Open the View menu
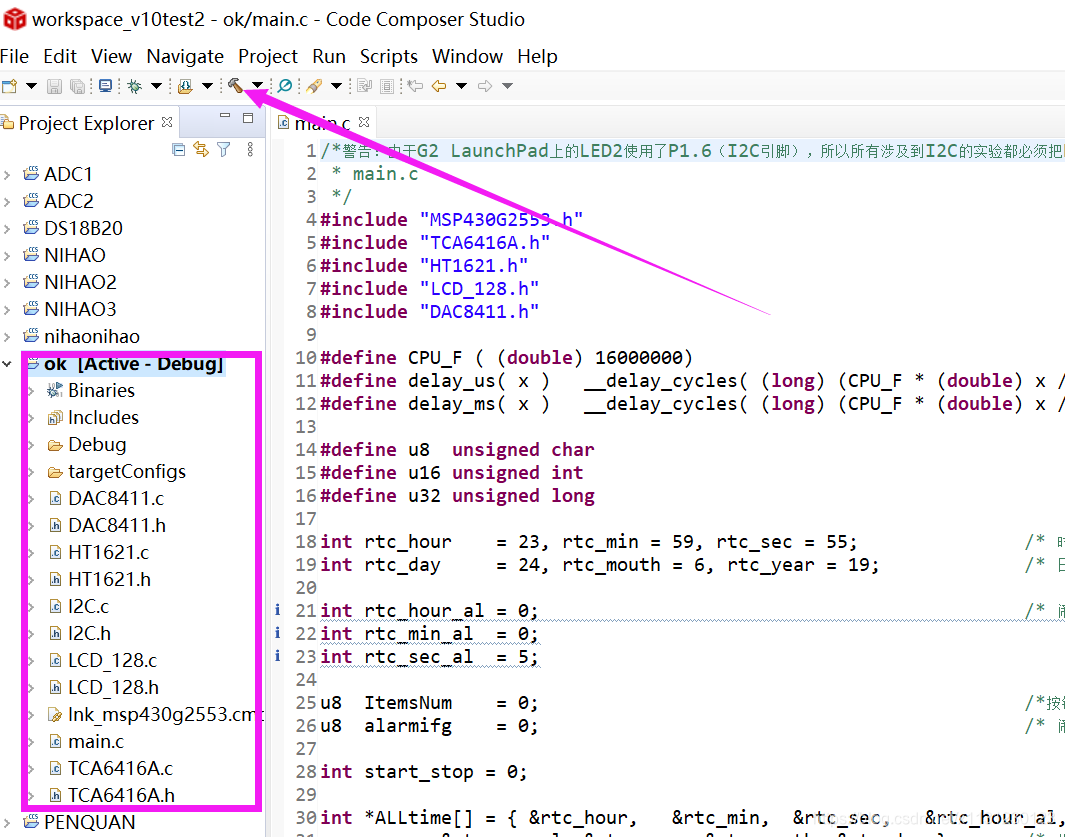Viewport: 1065px width, 837px height. click(111, 56)
